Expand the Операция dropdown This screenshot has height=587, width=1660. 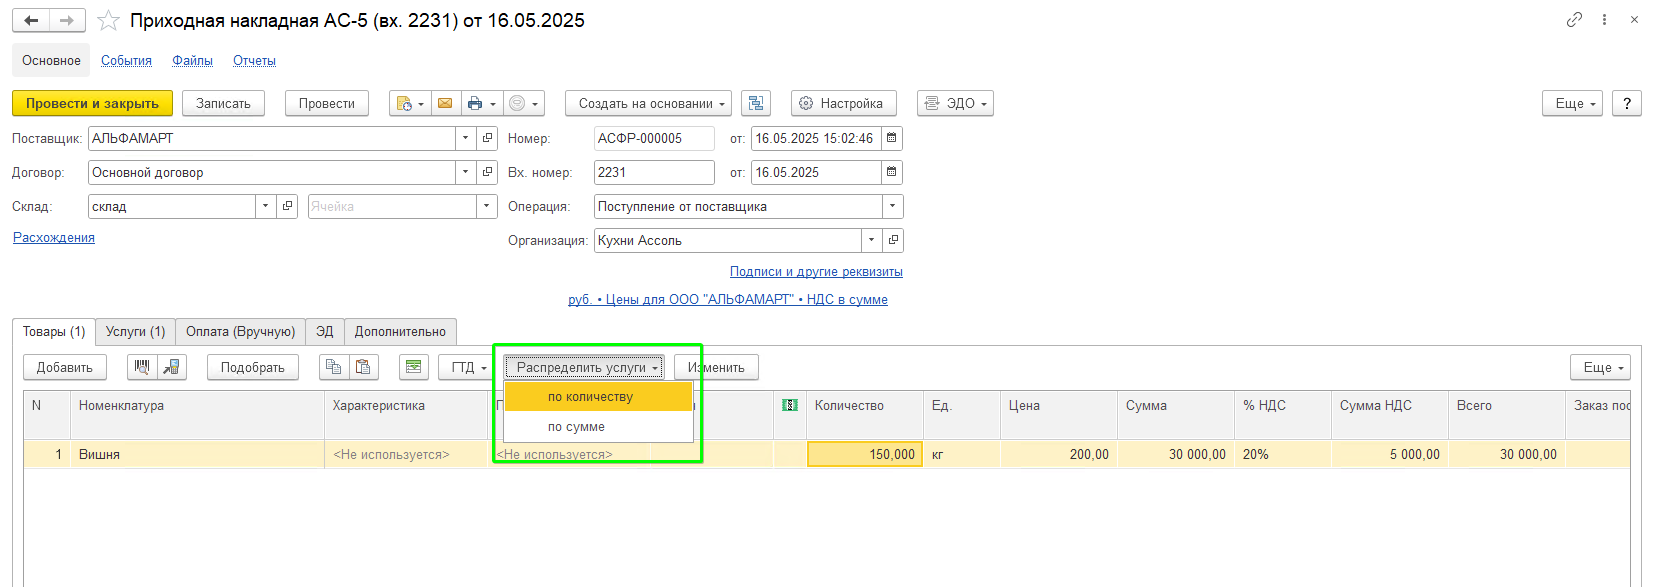point(892,207)
